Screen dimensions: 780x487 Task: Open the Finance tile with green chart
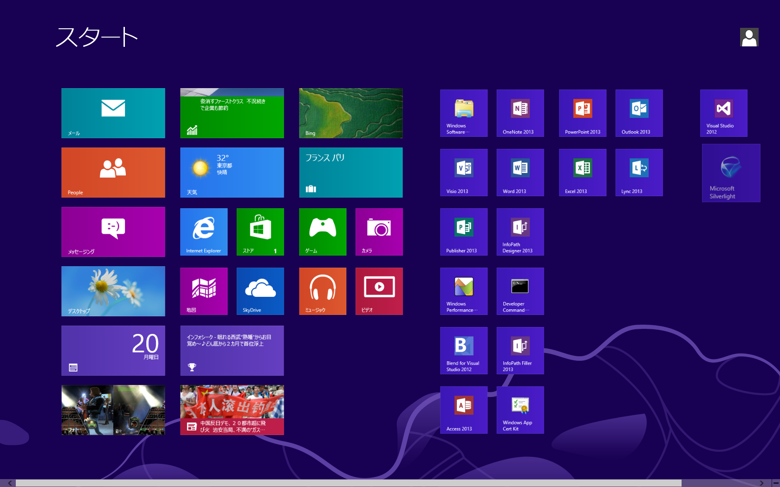pyautogui.click(x=232, y=113)
